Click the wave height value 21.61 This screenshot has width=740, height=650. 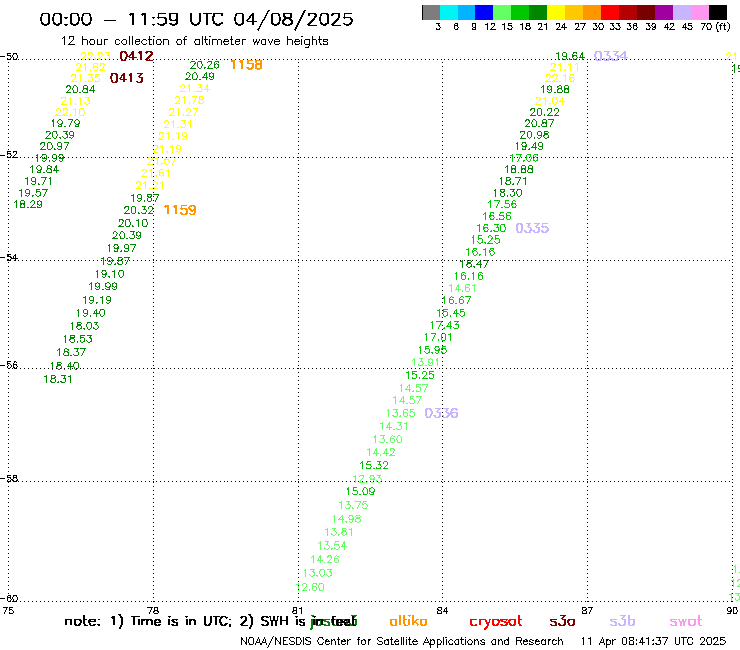[x=155, y=173]
